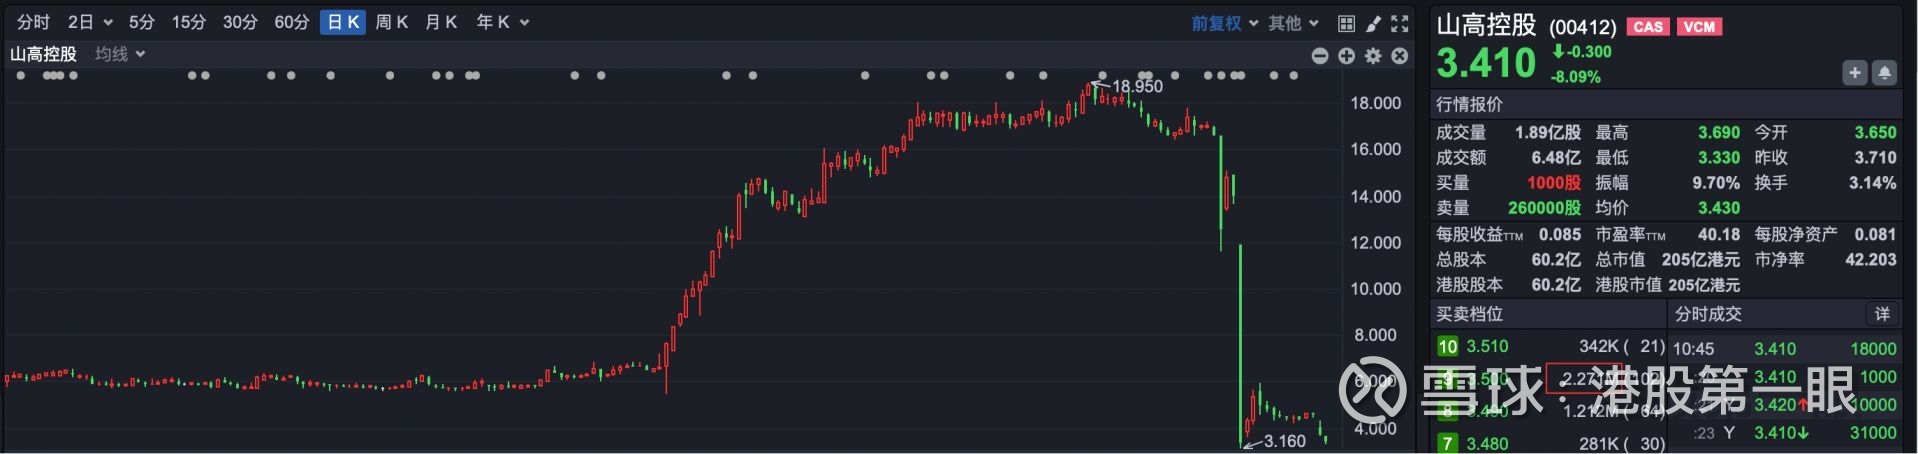The height and width of the screenshot is (454, 1918).
Task: Click the 3.160 low price marker
Action: 1284,441
